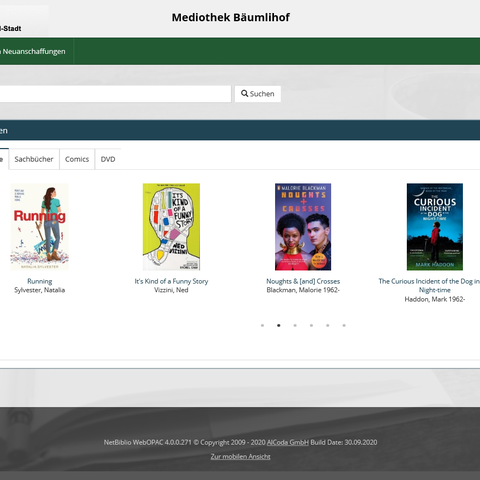Screen dimensions: 480x480
Task: Click Zur mobilen Ansicht link
Action: pos(240,457)
